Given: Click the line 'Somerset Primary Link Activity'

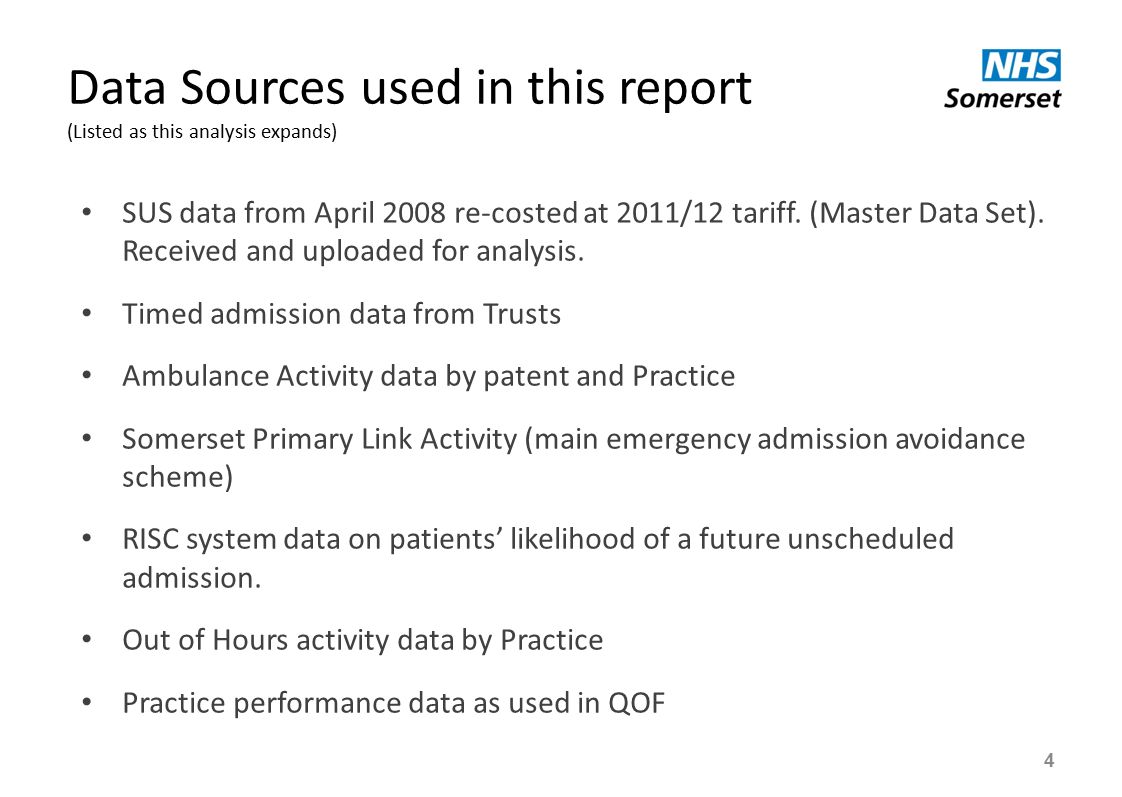Looking at the screenshot, I should click(573, 439).
